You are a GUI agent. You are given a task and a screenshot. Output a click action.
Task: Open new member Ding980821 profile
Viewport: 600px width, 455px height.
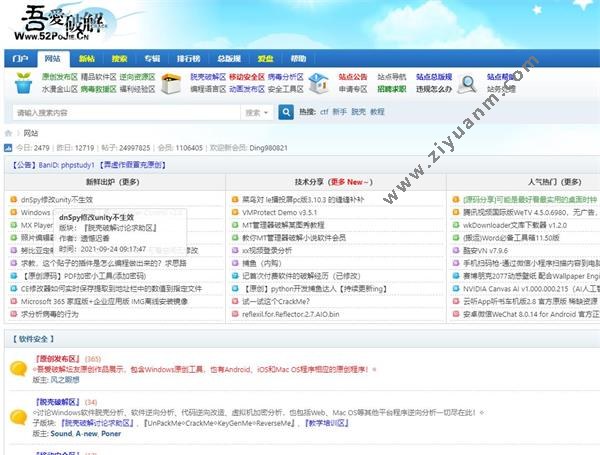pyautogui.click(x=268, y=148)
